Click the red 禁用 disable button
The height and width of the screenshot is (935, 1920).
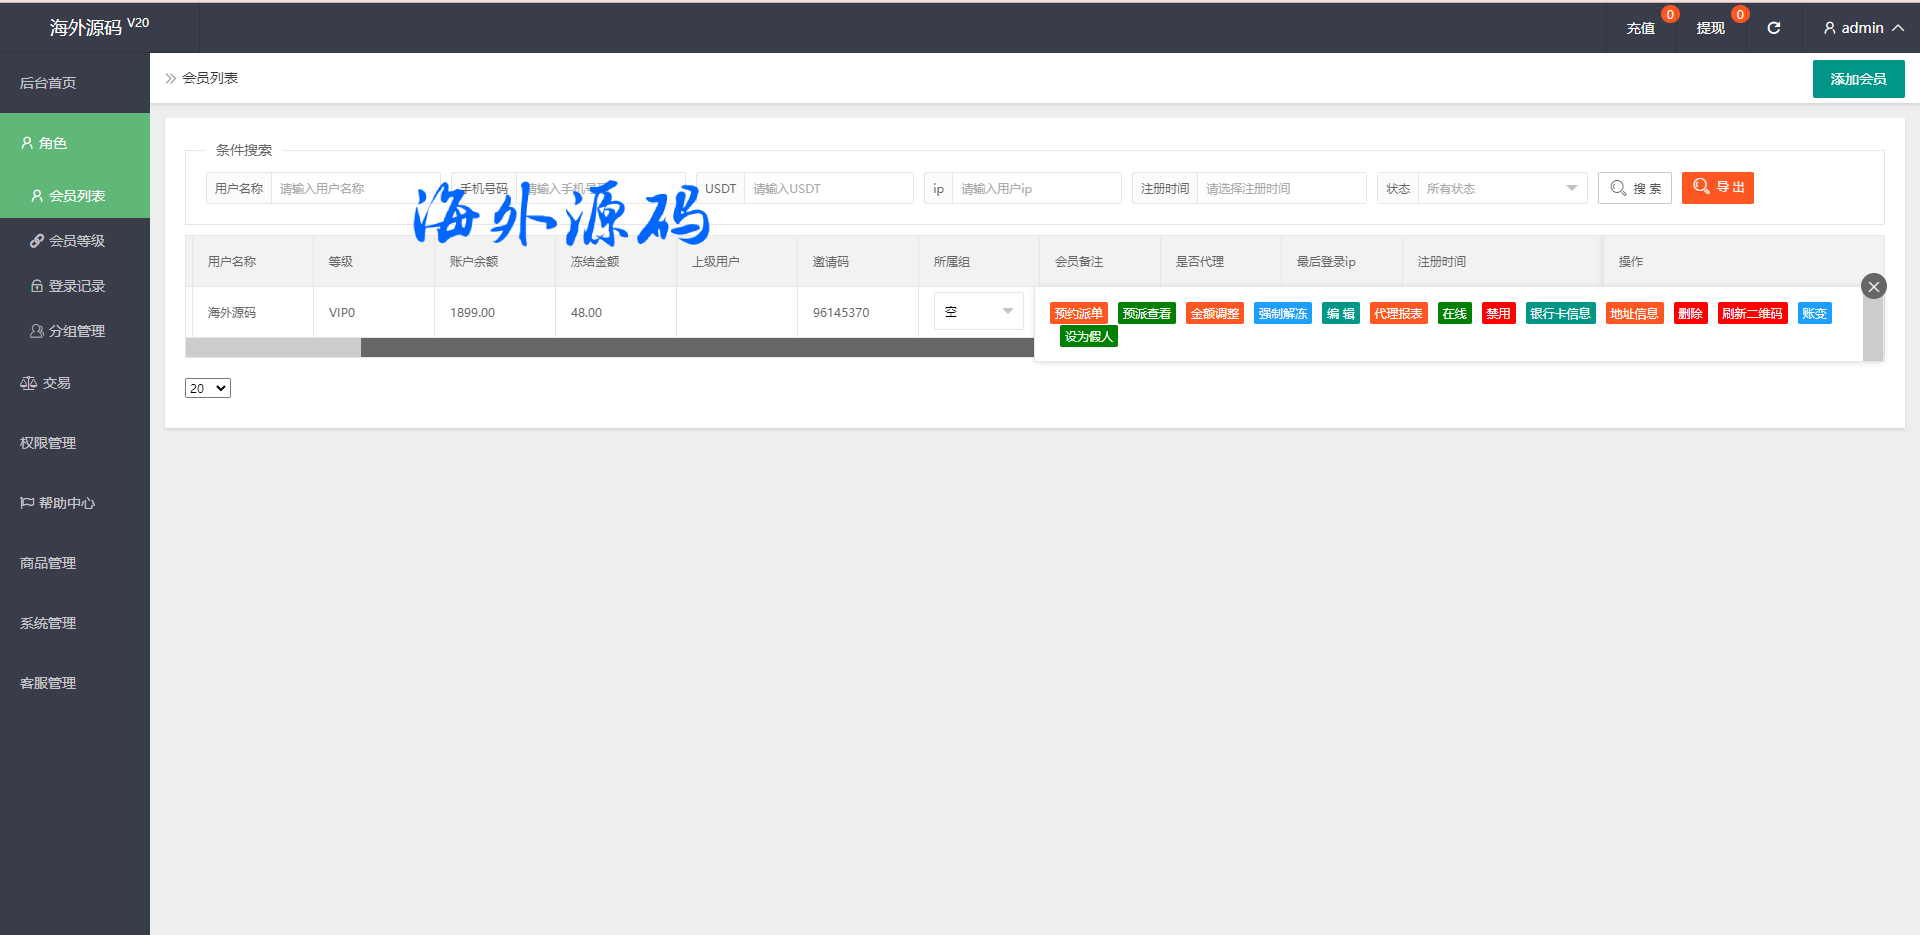(x=1498, y=313)
